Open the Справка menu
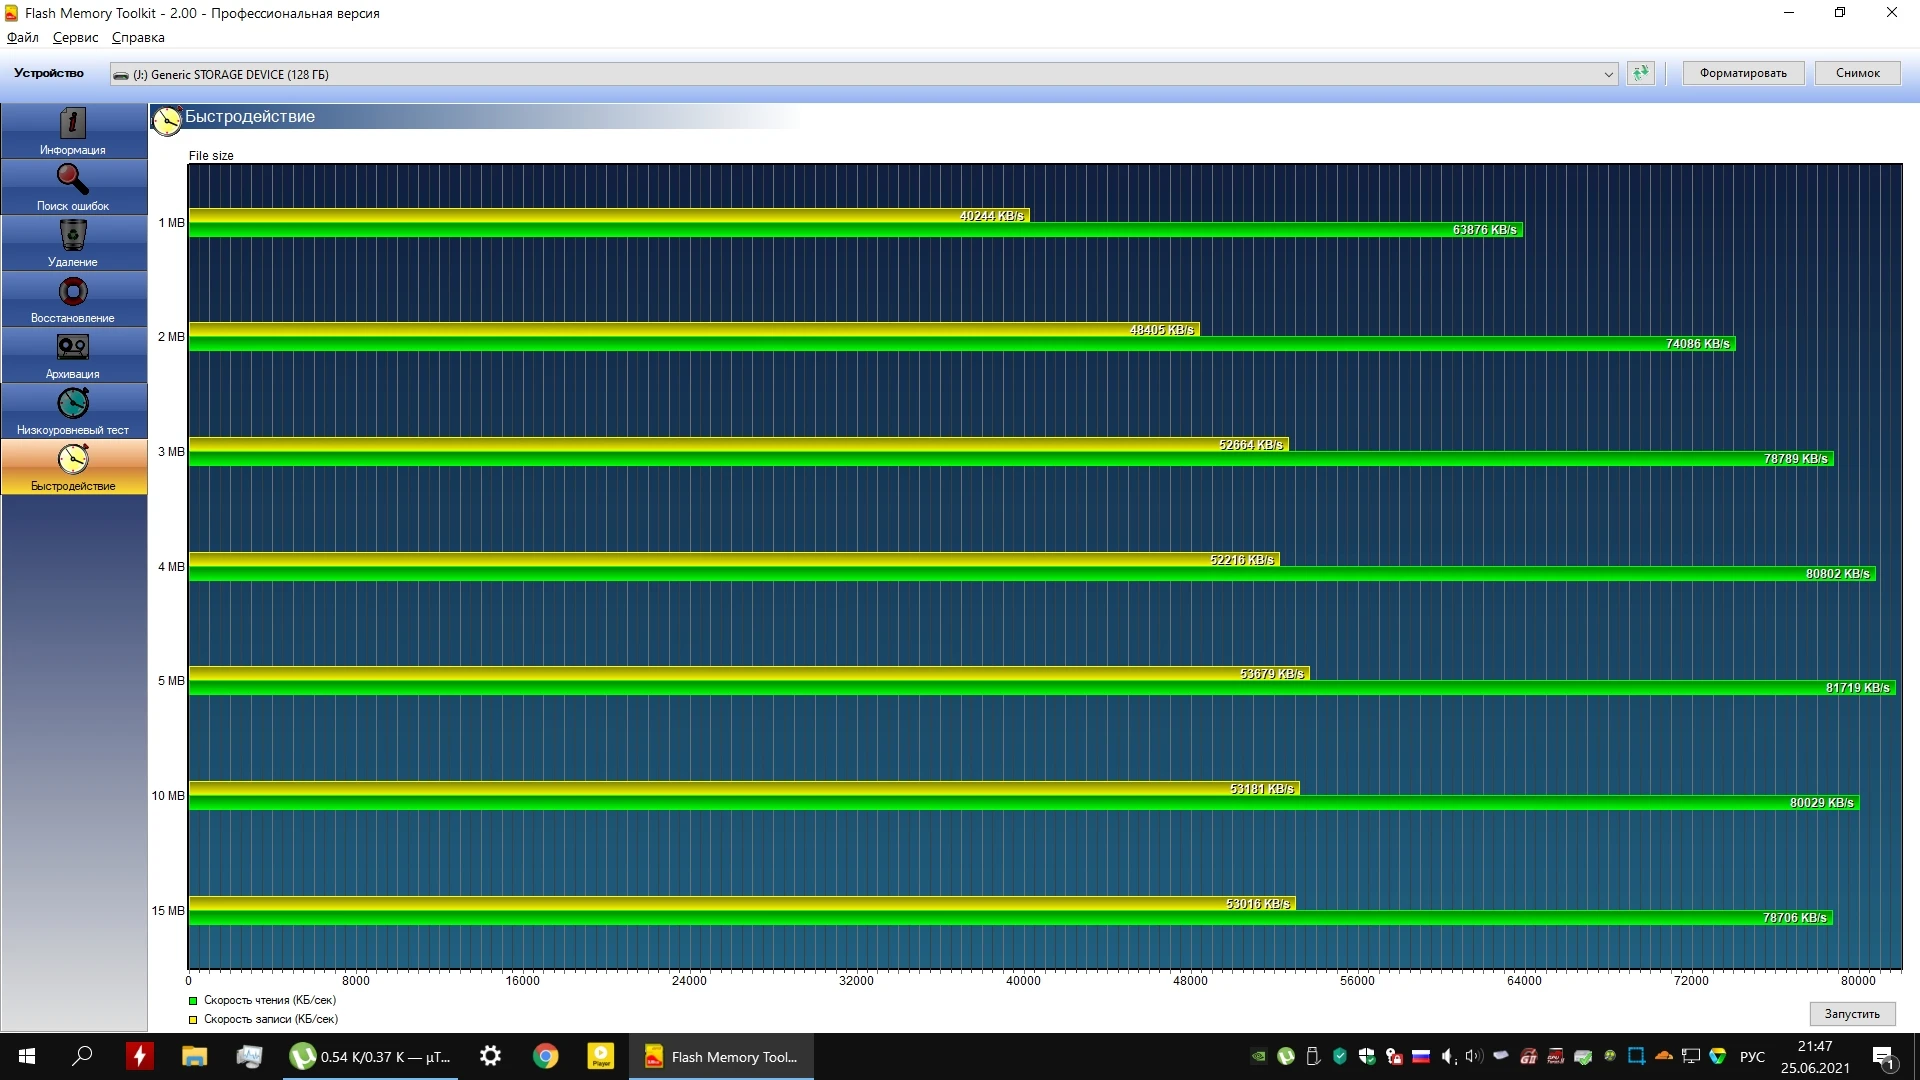 (x=138, y=37)
